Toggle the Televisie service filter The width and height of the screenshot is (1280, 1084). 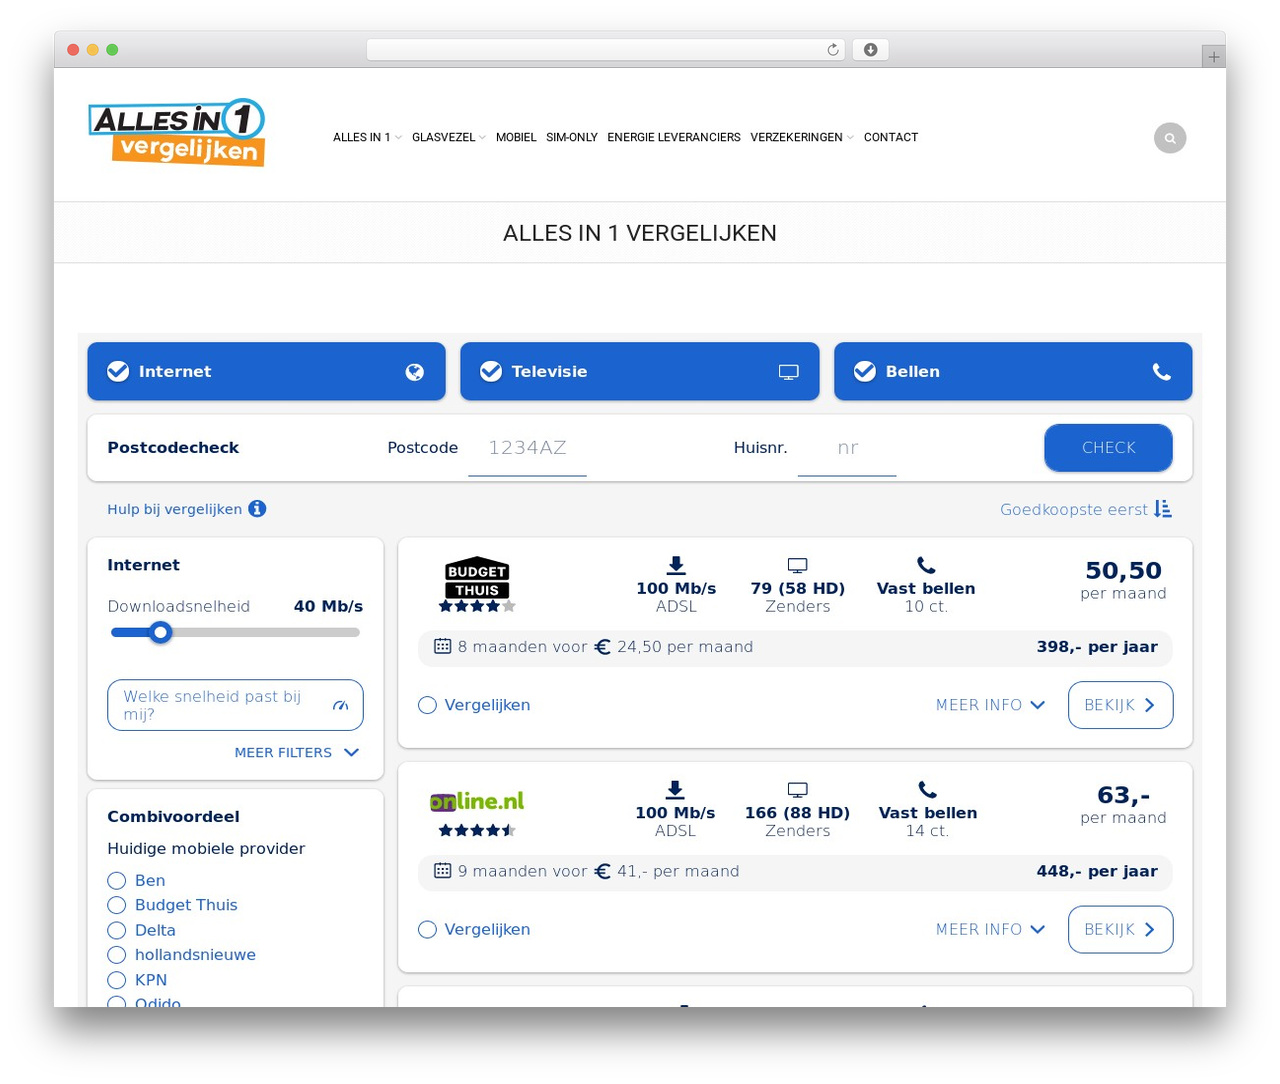640,371
